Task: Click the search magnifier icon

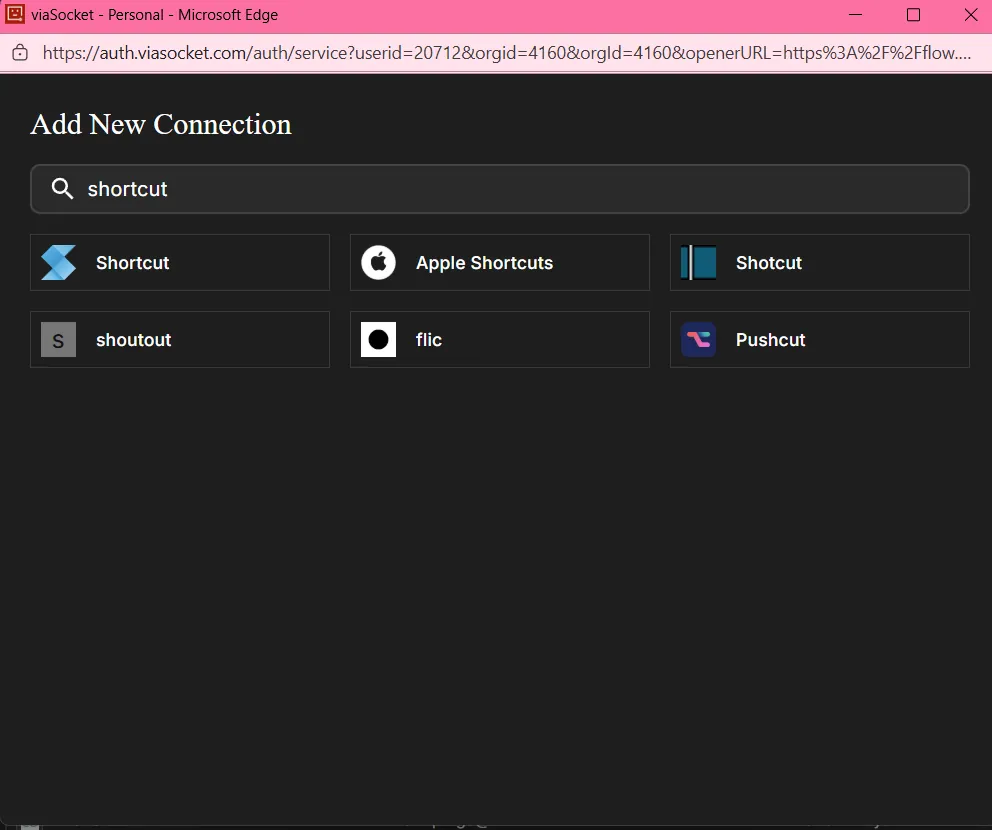Action: click(62, 189)
